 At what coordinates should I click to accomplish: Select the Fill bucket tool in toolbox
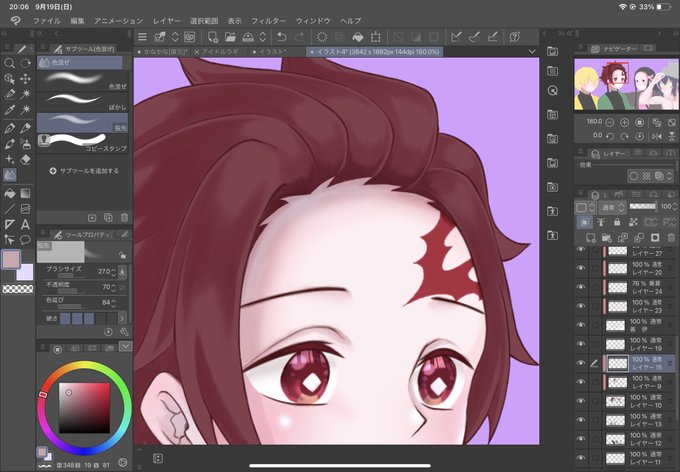9,193
